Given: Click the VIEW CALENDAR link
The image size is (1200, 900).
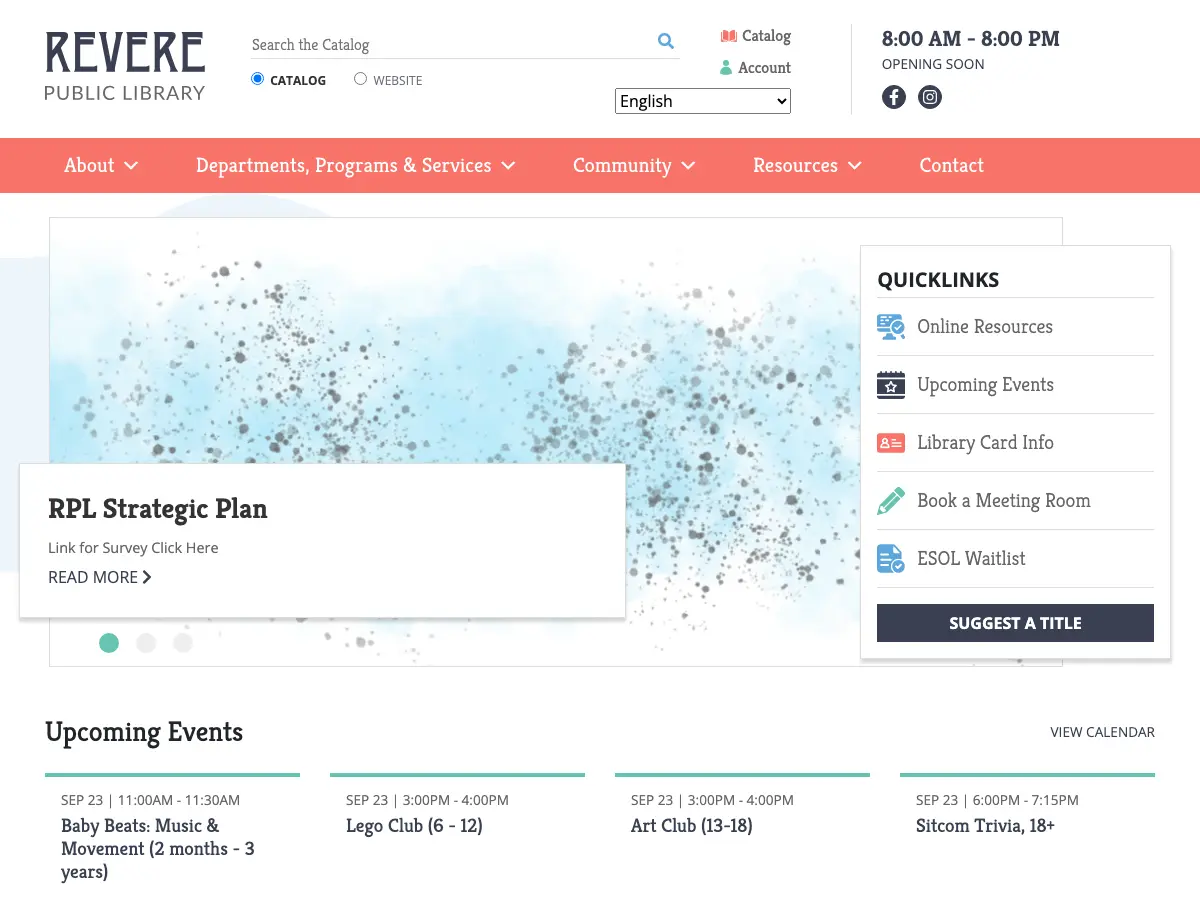Looking at the screenshot, I should 1102,732.
